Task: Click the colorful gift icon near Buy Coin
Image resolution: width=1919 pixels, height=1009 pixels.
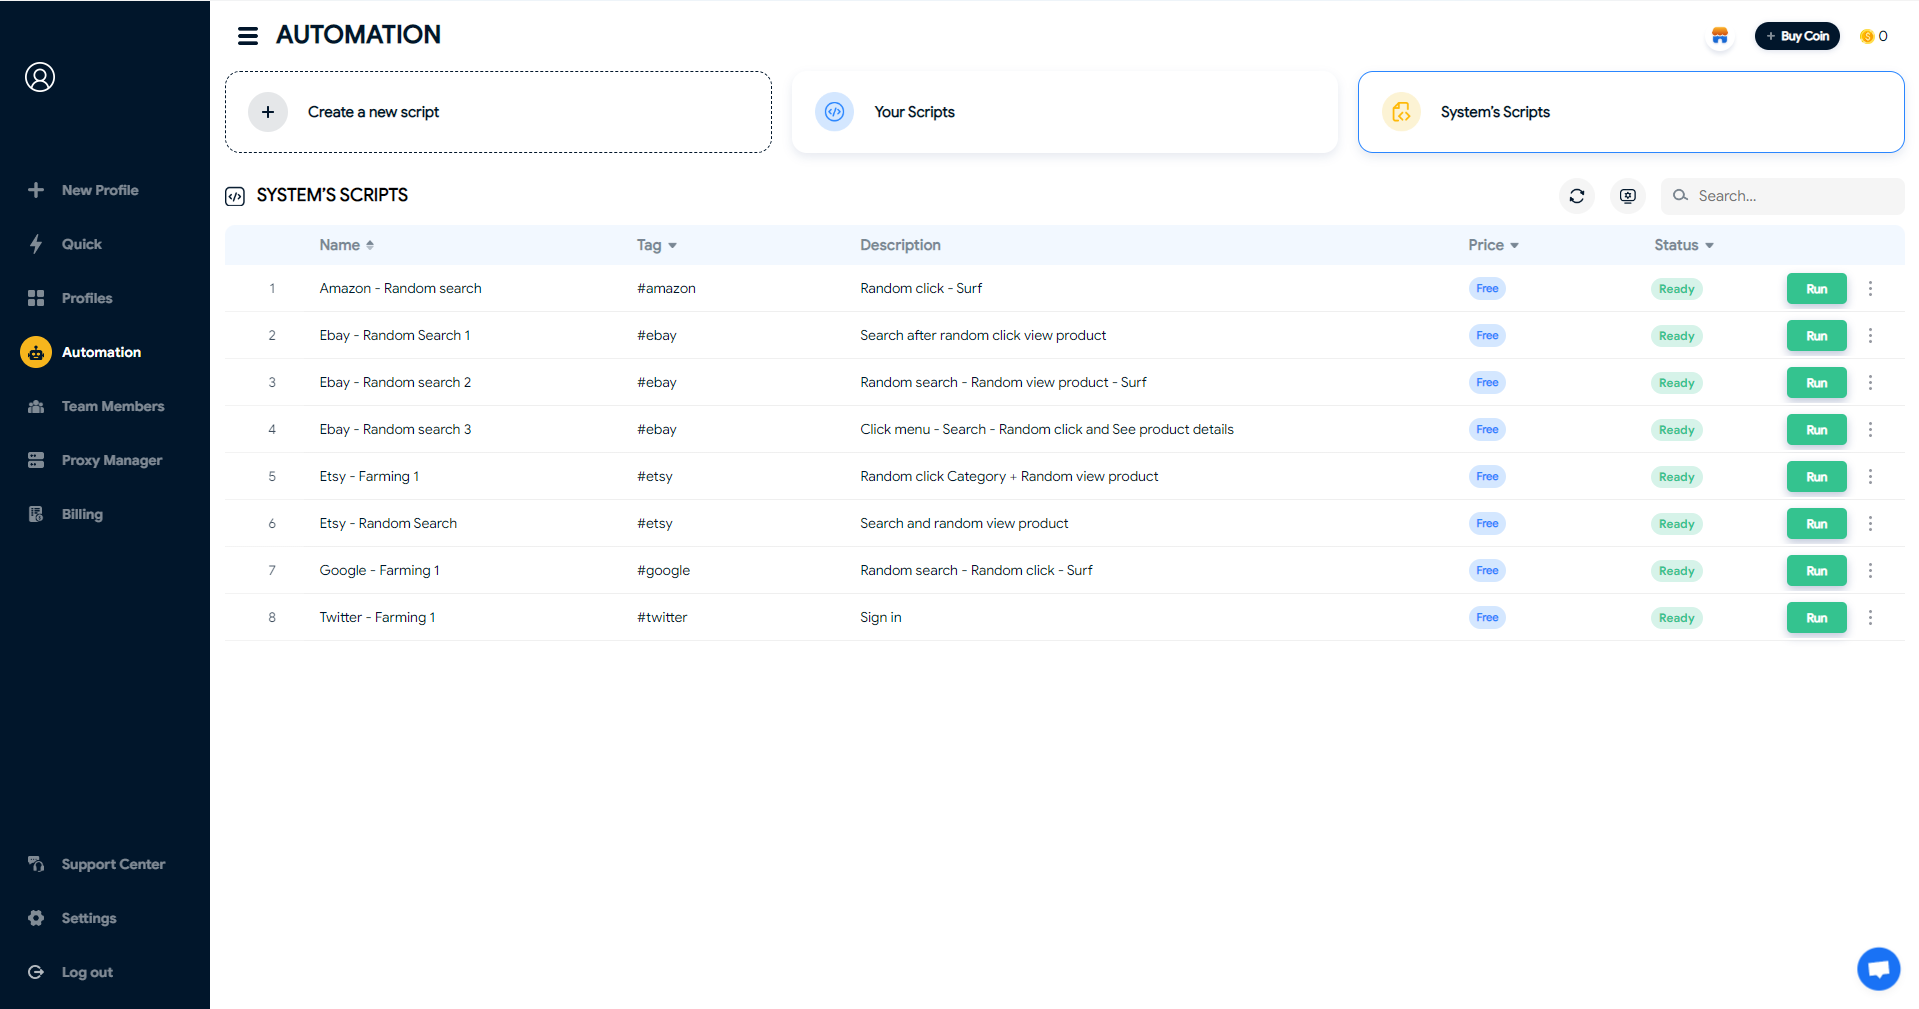Action: pyautogui.click(x=1720, y=36)
